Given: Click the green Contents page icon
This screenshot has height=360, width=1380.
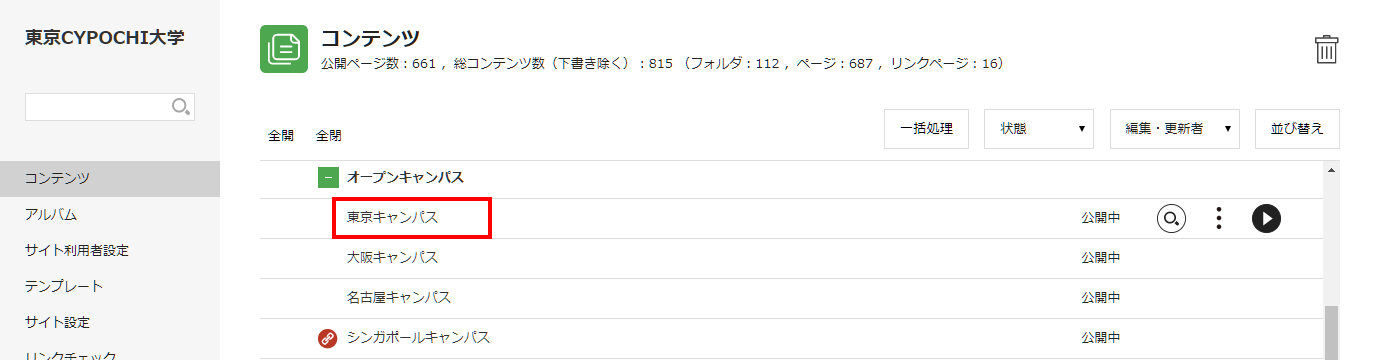Looking at the screenshot, I should pos(284,49).
